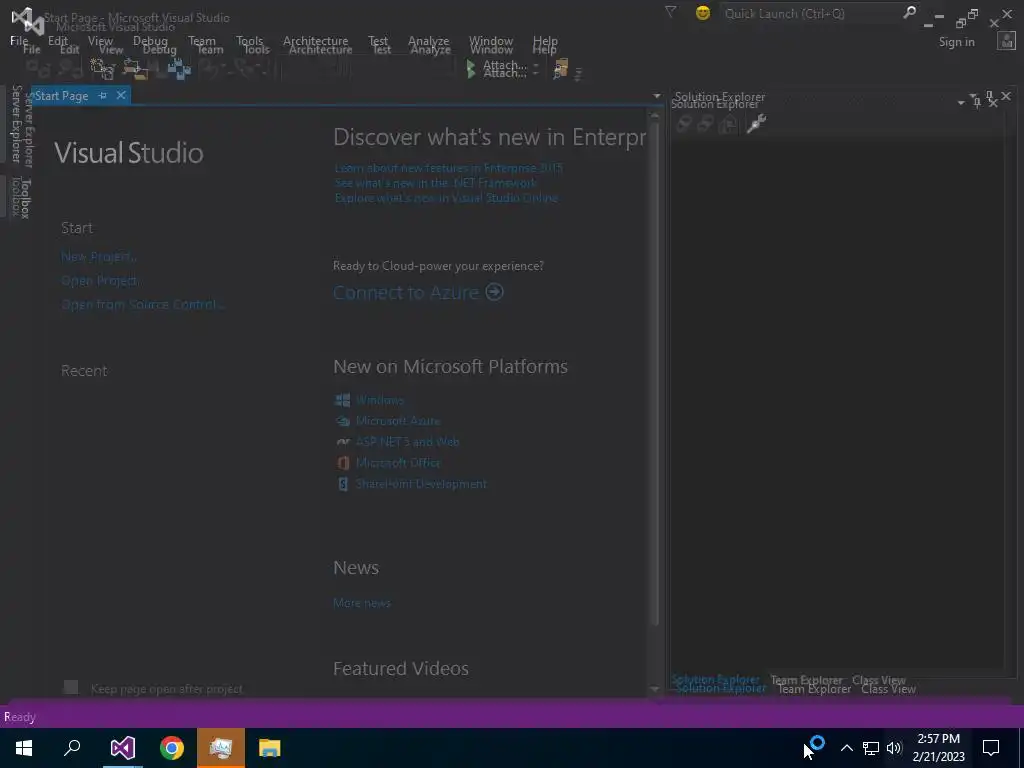Click the Windows logo icon under Platforms

pyautogui.click(x=342, y=400)
